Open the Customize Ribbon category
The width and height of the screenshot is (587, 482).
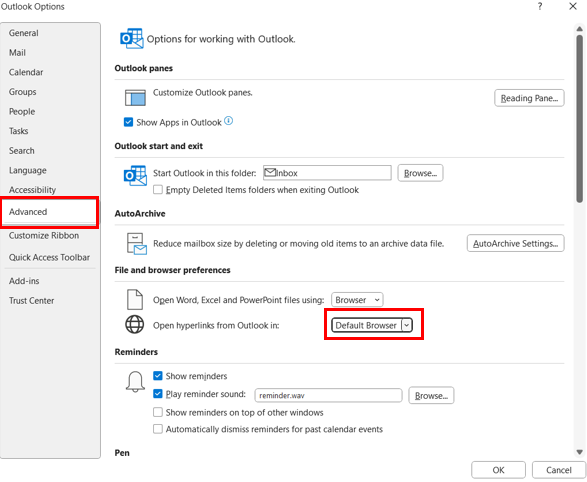44,236
